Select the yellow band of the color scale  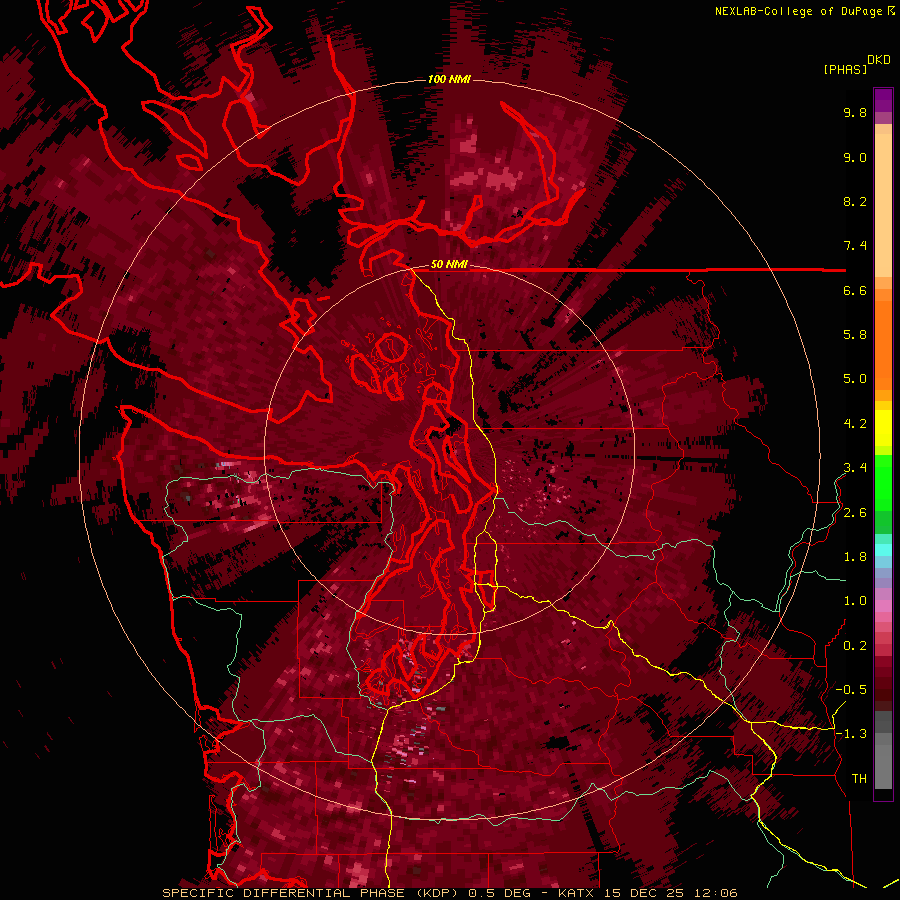883,428
